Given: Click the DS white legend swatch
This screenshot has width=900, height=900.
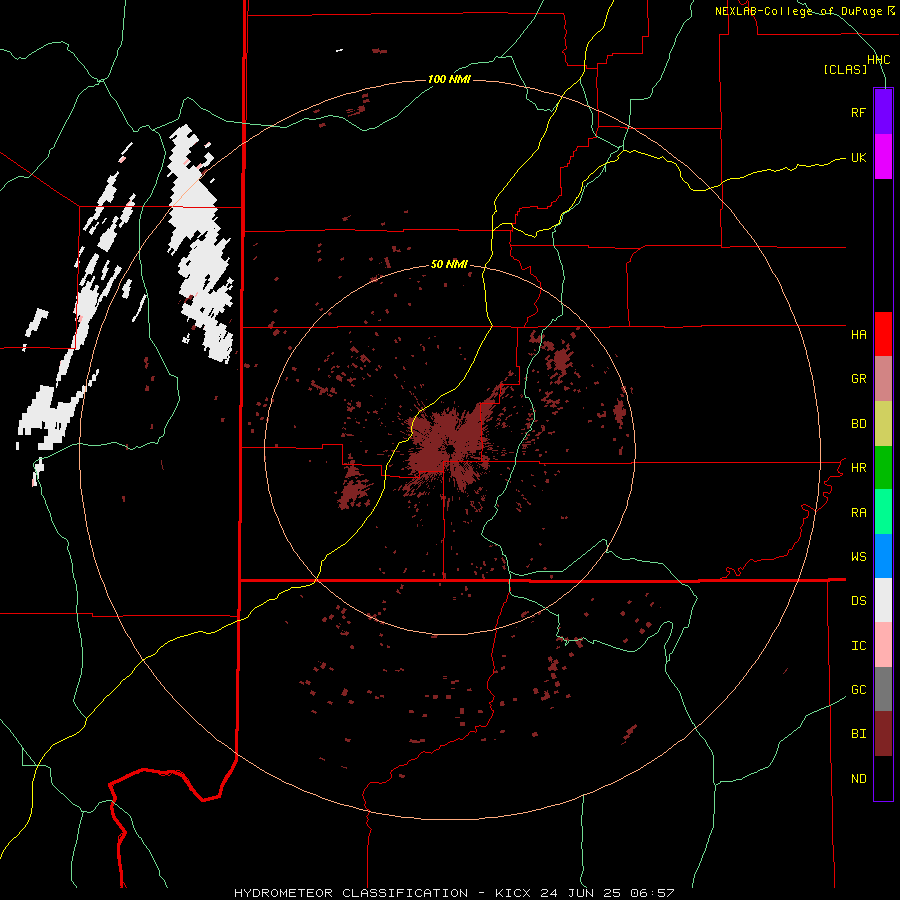Looking at the screenshot, I should point(883,600).
